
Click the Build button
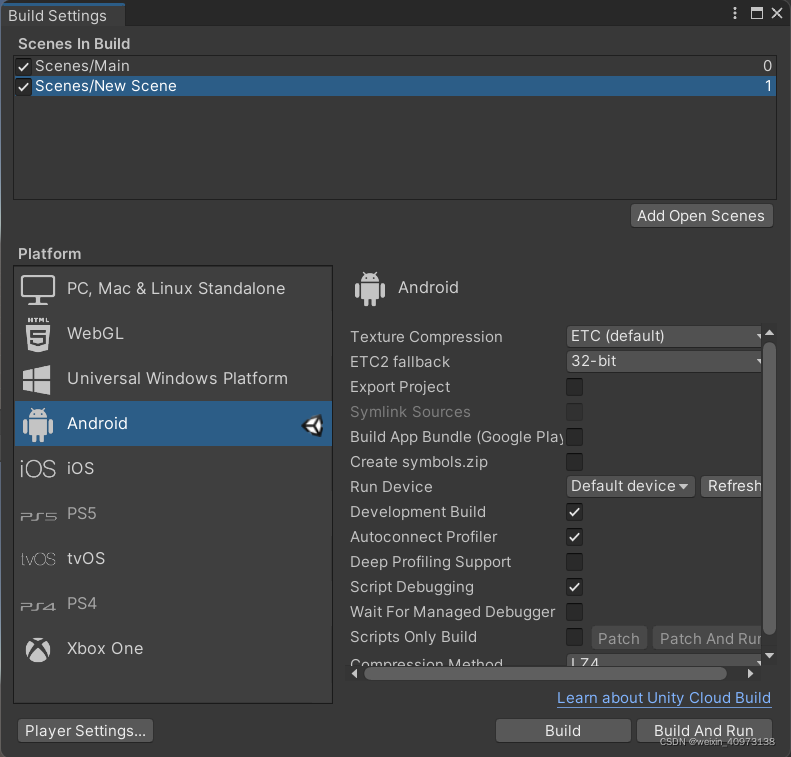click(563, 731)
